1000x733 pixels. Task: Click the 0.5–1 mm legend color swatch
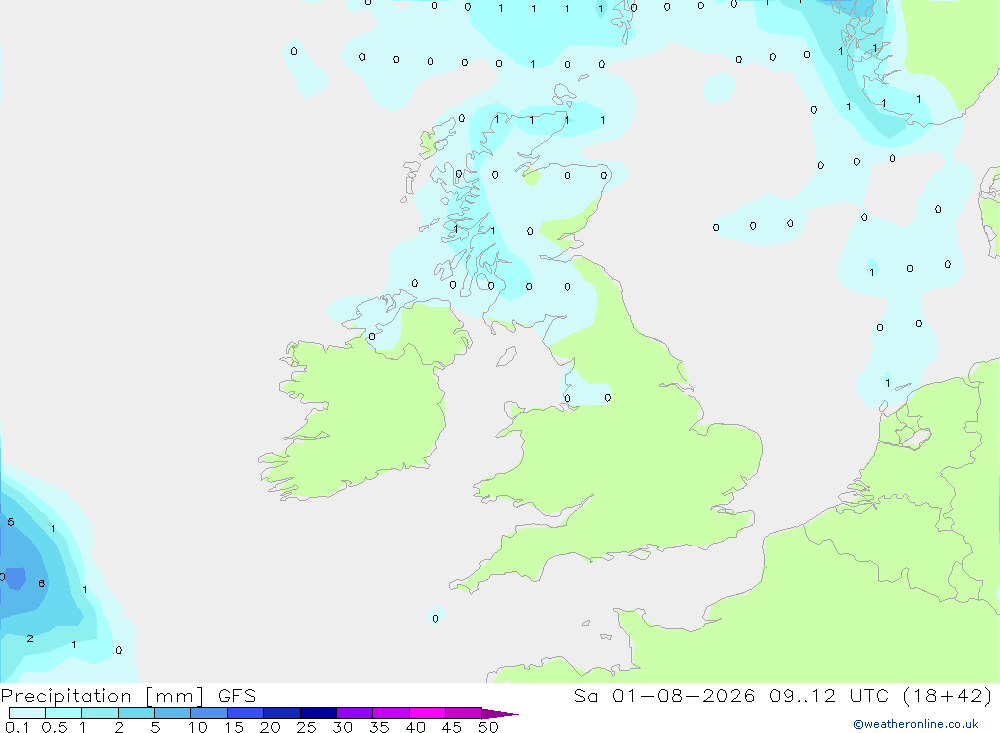[64, 713]
